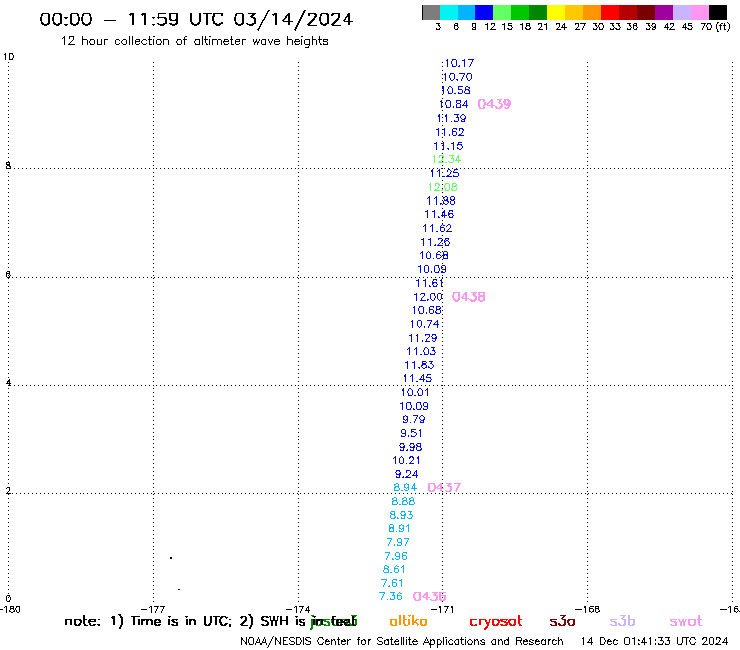Screen dimensions: 740x650
Task: Click the wave height value 10.84
Action: (x=454, y=104)
